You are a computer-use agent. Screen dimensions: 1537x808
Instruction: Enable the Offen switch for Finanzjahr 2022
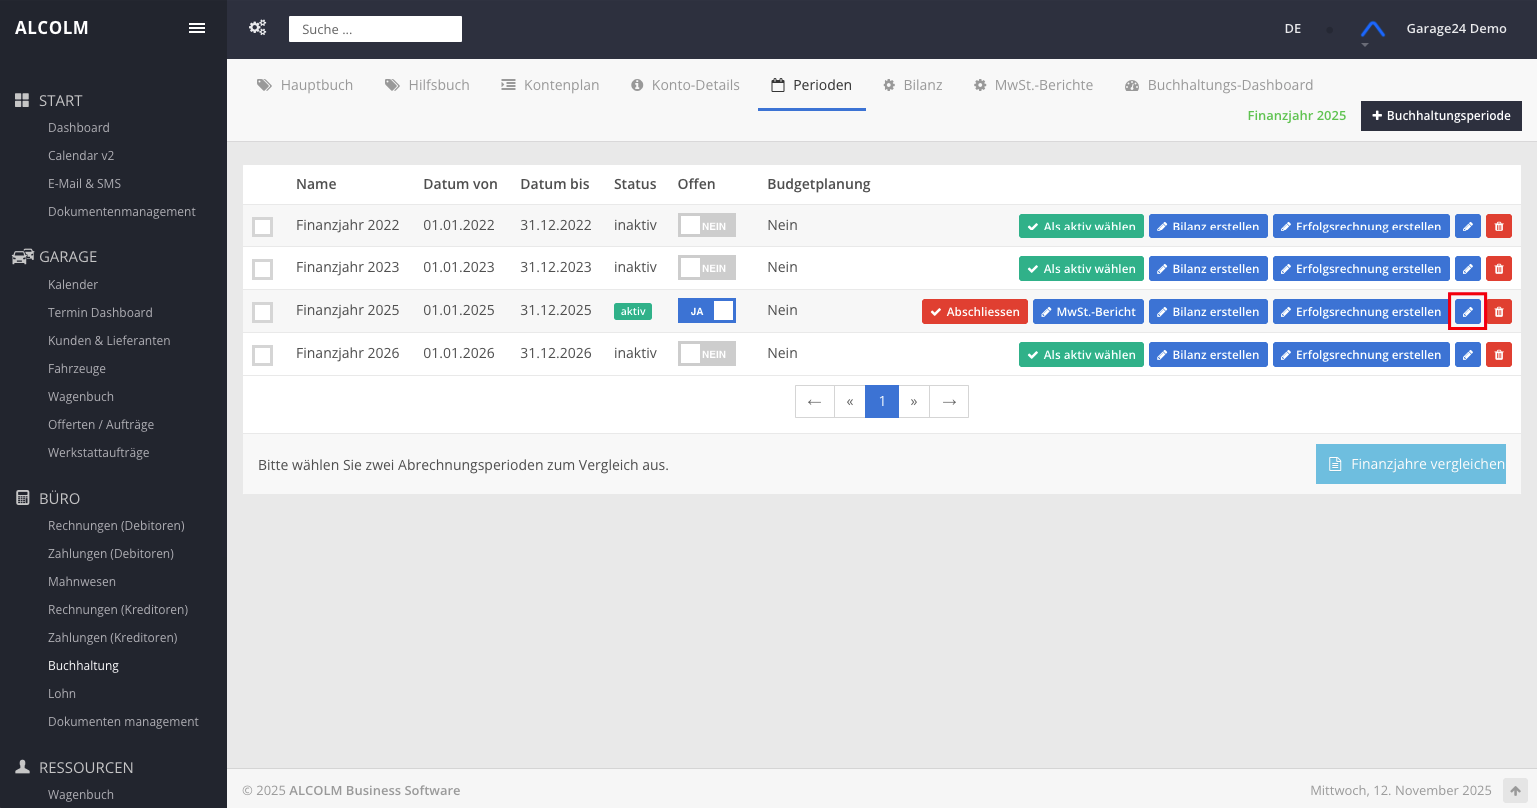706,226
